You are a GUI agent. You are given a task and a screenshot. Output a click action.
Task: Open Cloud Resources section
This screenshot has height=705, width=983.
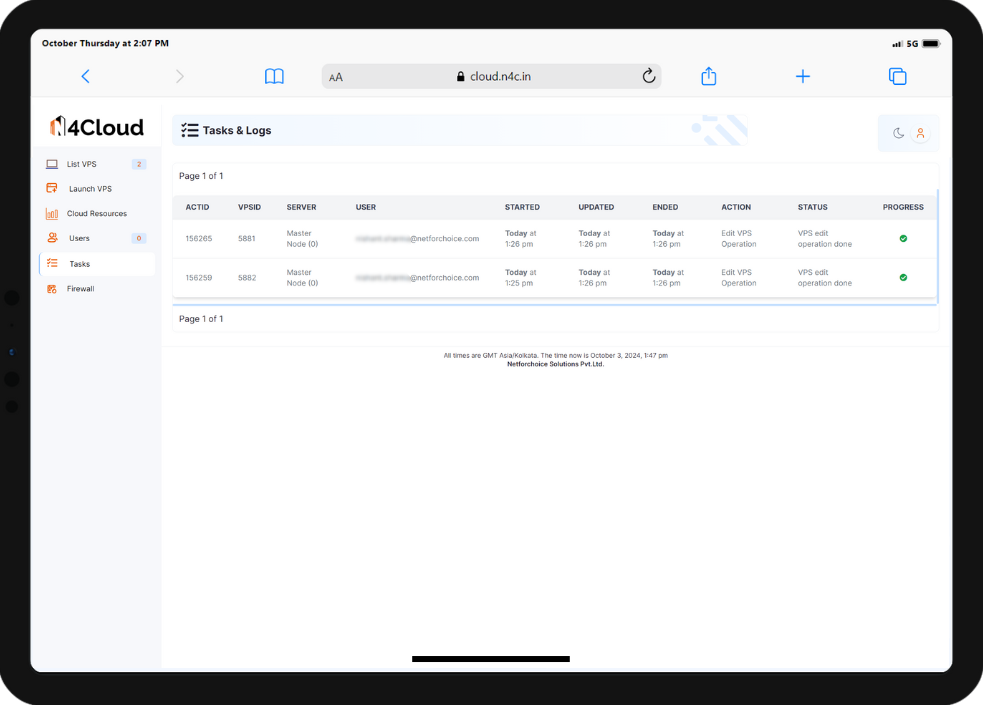click(x=96, y=214)
